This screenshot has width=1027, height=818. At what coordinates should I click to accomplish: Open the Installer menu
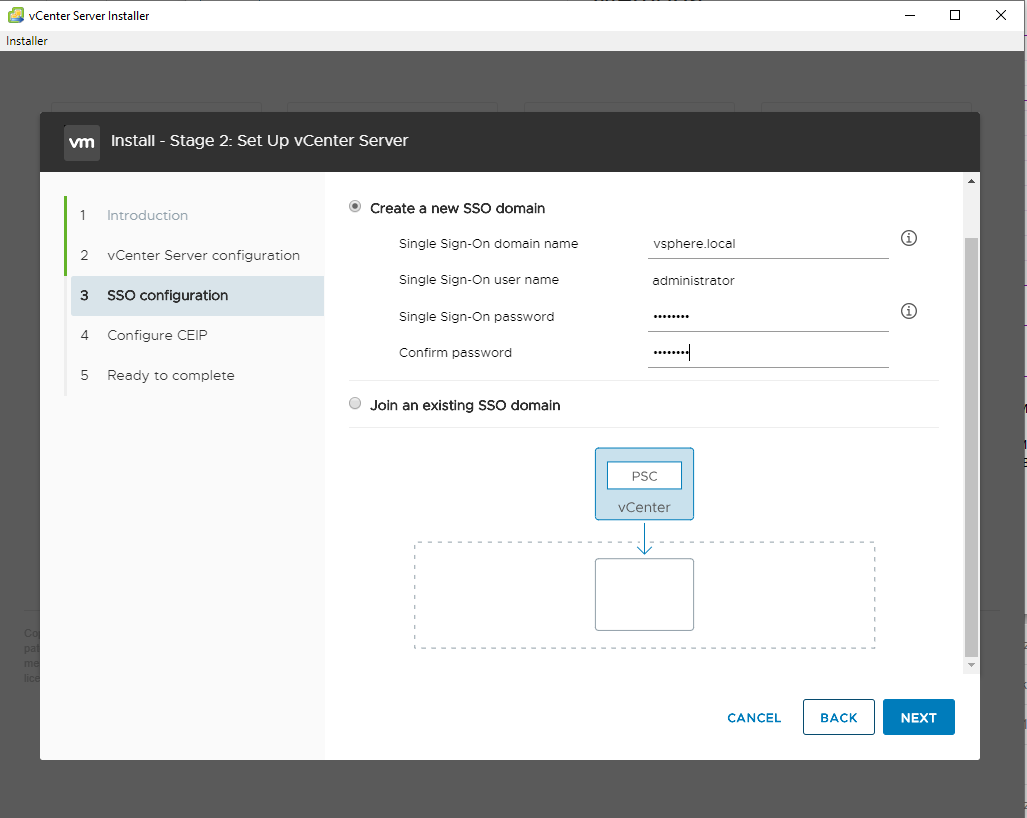27,41
